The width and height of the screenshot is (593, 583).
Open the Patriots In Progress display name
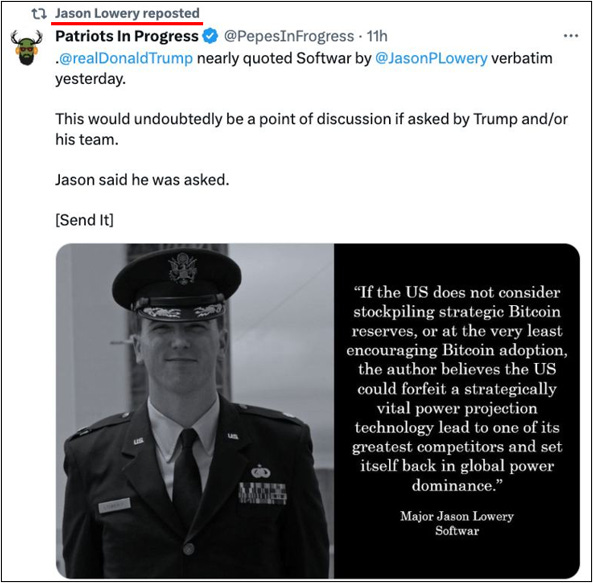click(127, 36)
